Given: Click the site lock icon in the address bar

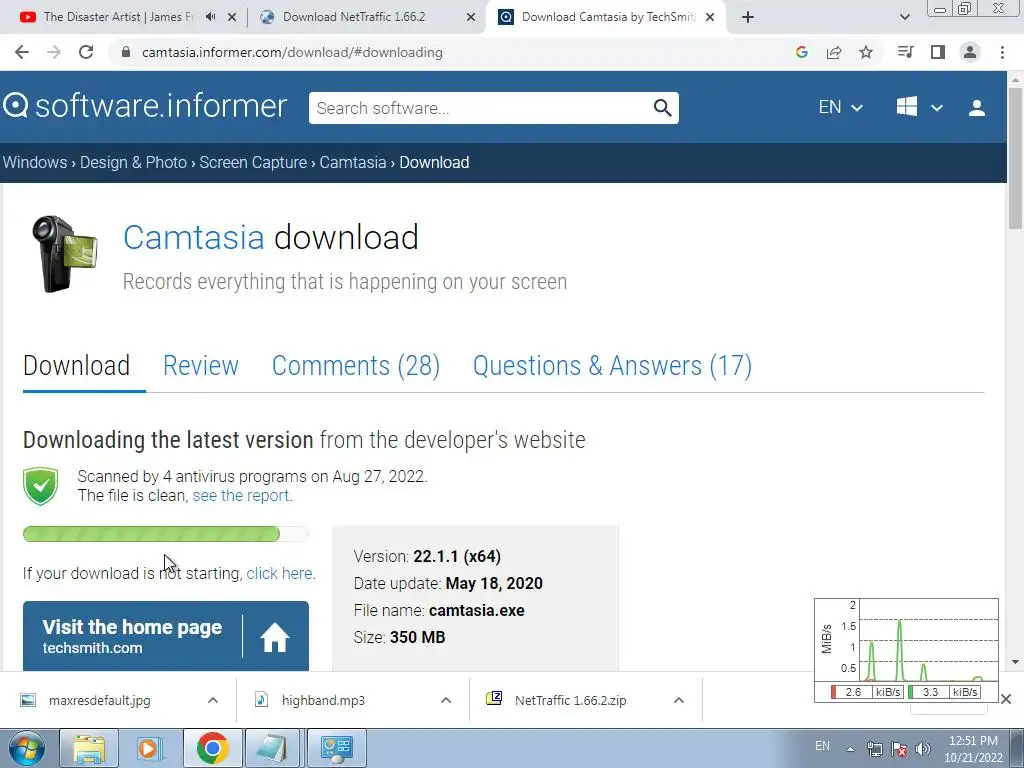Looking at the screenshot, I should (126, 52).
